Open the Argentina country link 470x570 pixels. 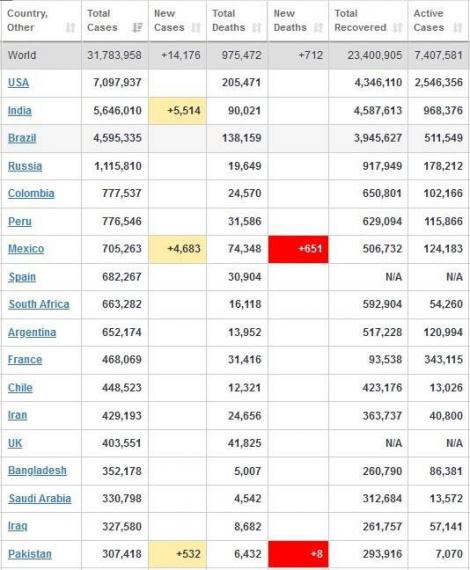(32, 333)
